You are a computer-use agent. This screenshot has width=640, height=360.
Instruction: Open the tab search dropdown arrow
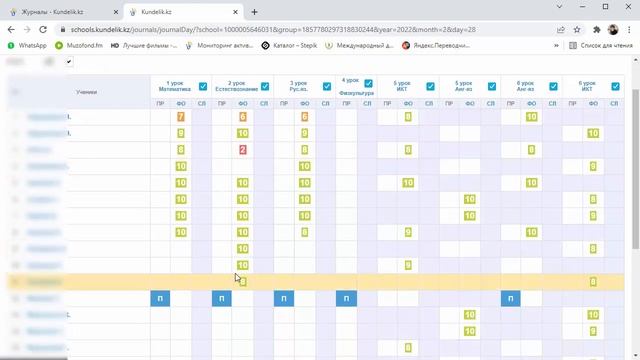coord(560,7)
